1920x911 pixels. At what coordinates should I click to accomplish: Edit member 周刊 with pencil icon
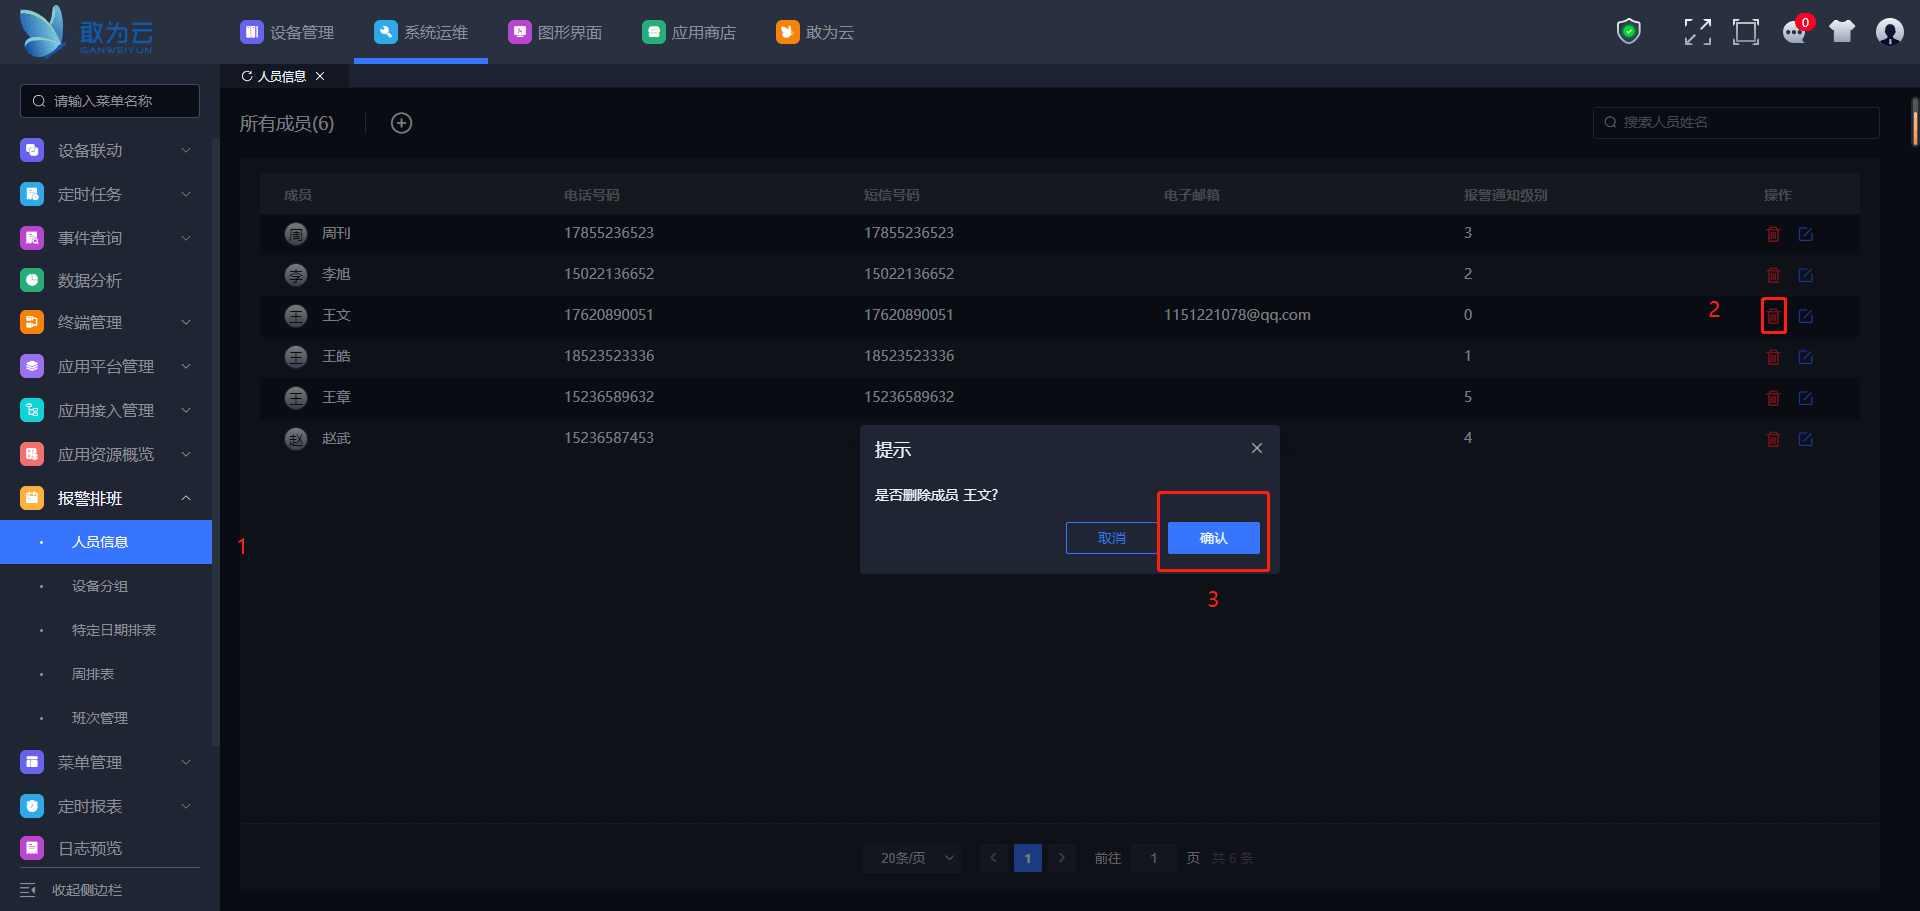click(x=1805, y=234)
